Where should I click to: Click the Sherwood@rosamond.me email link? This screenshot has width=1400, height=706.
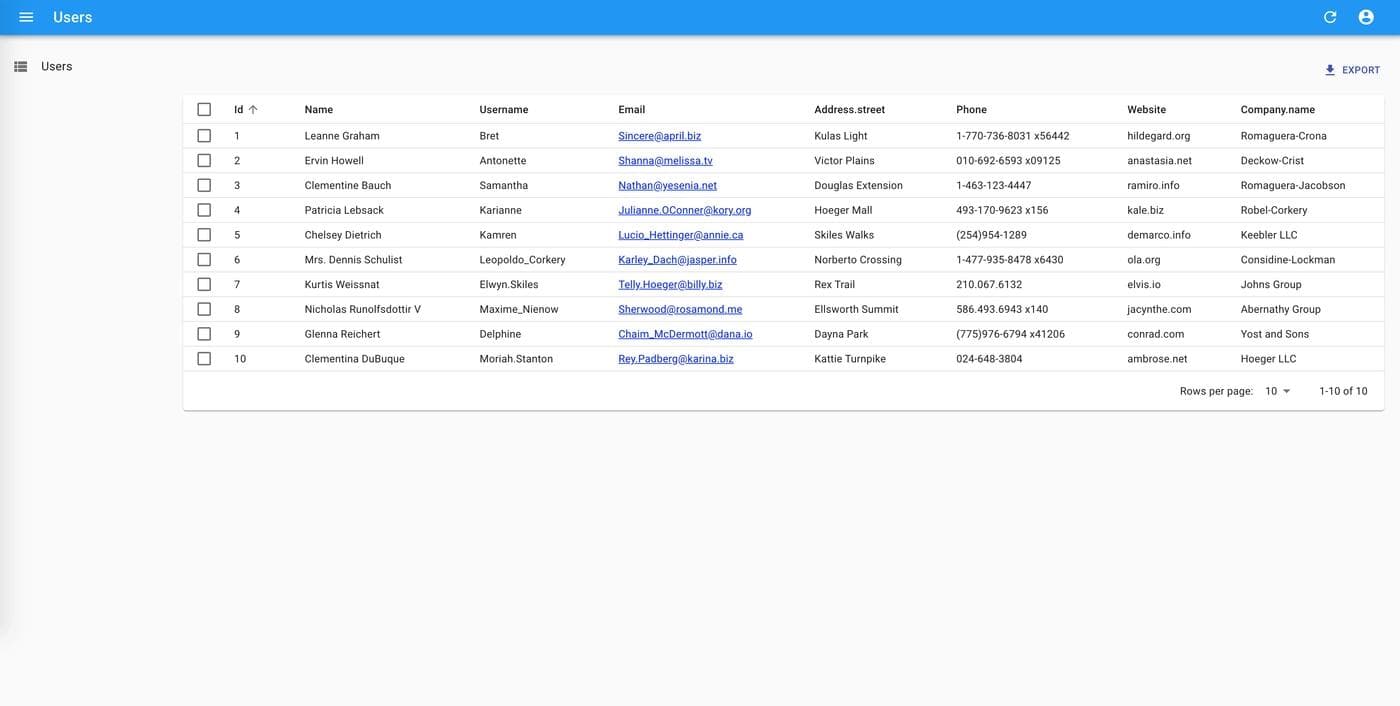[x=680, y=310]
